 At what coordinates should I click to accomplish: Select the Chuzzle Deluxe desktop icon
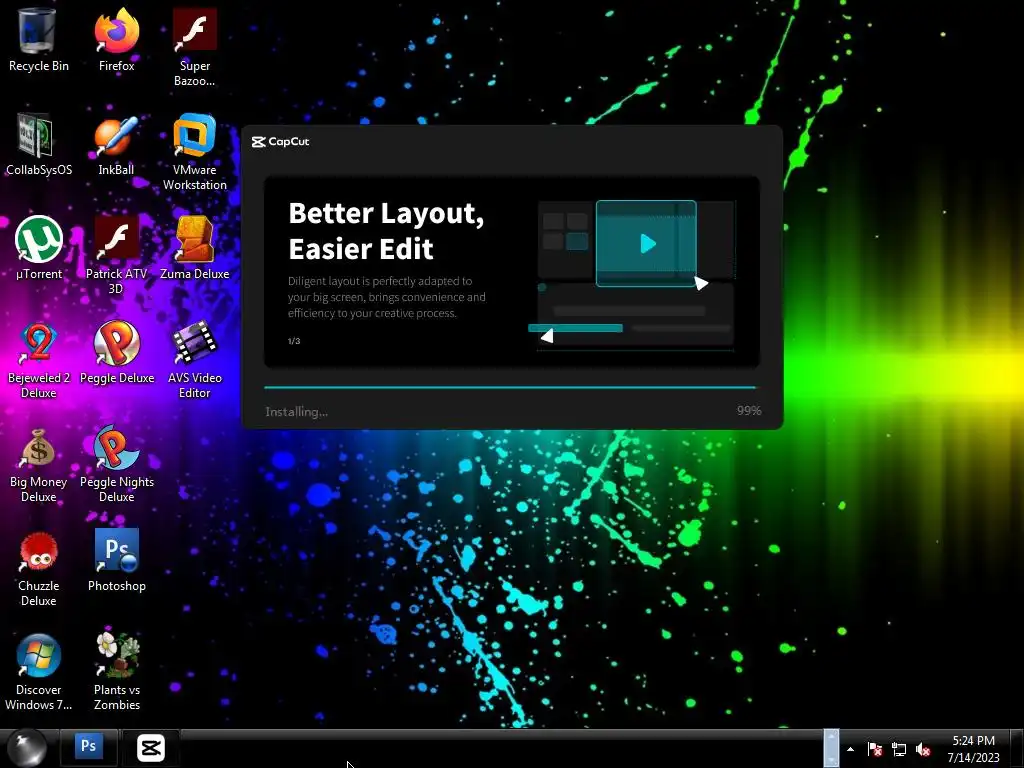[x=39, y=568]
